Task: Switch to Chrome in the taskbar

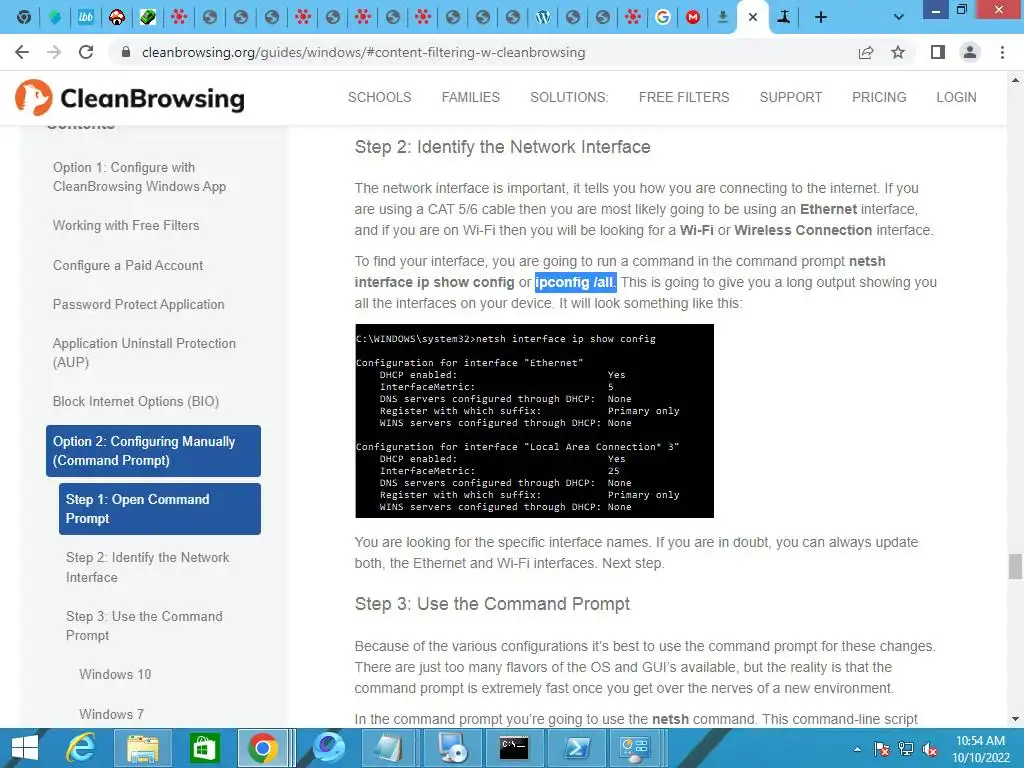Action: (263, 748)
